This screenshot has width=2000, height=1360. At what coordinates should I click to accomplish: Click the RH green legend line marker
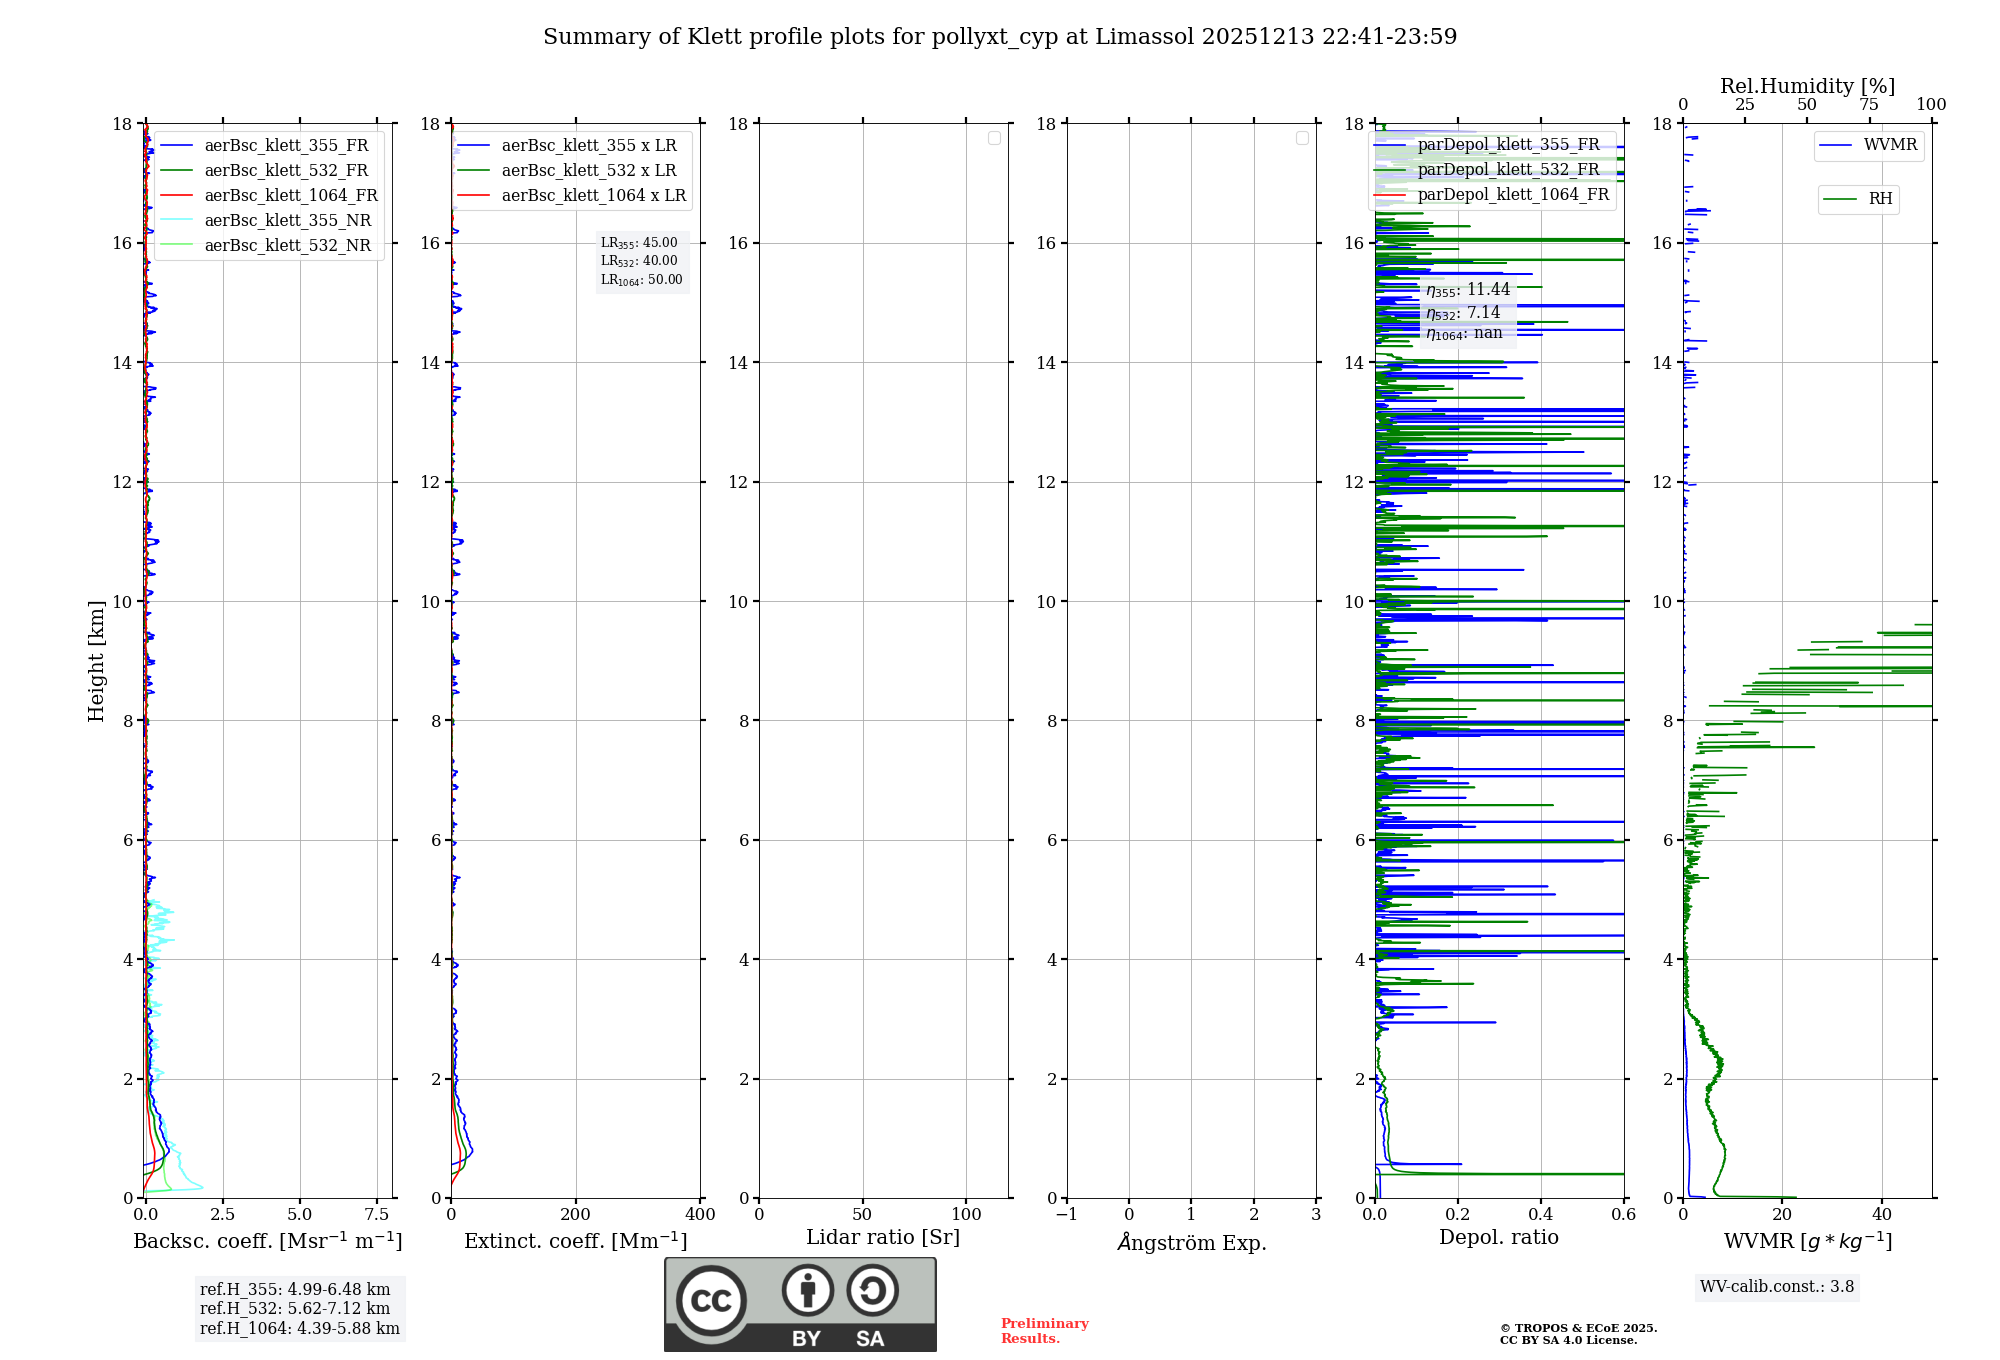click(1839, 200)
